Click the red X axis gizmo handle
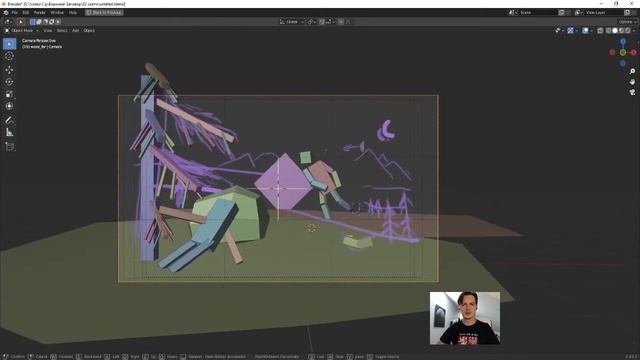This screenshot has width=640, height=360. pyautogui.click(x=633, y=52)
